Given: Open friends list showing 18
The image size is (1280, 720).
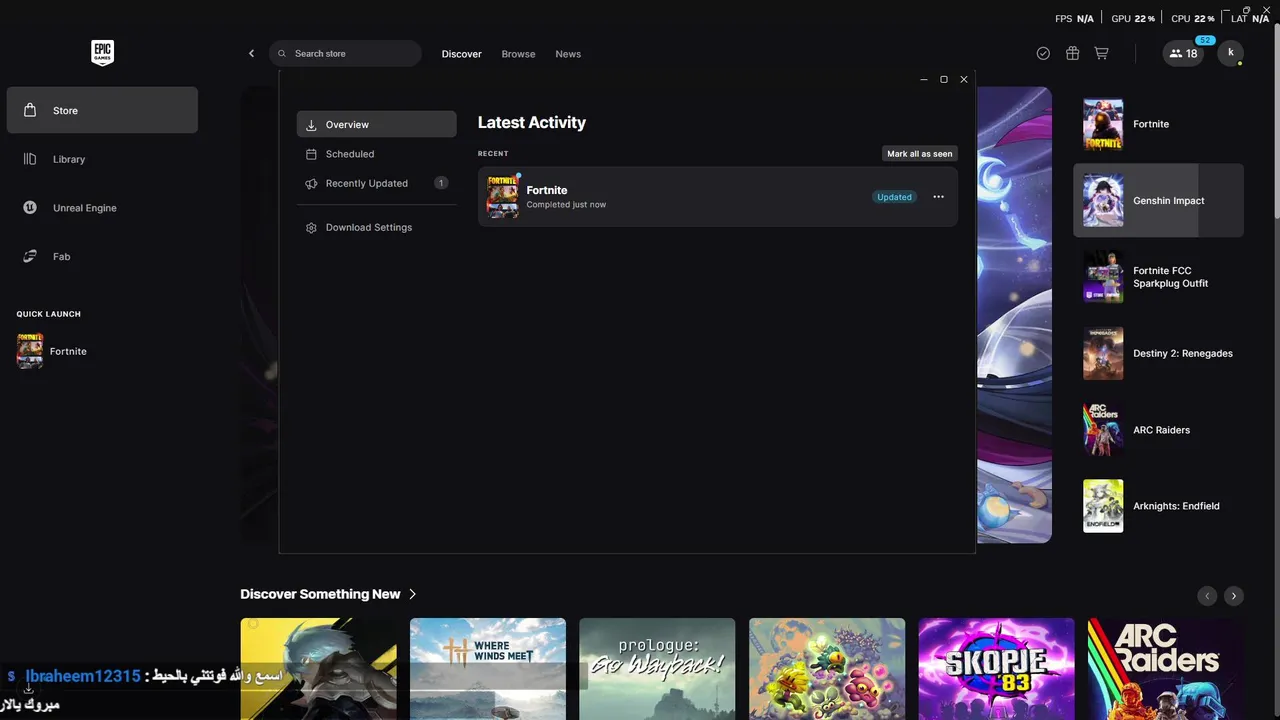Looking at the screenshot, I should click(1183, 53).
